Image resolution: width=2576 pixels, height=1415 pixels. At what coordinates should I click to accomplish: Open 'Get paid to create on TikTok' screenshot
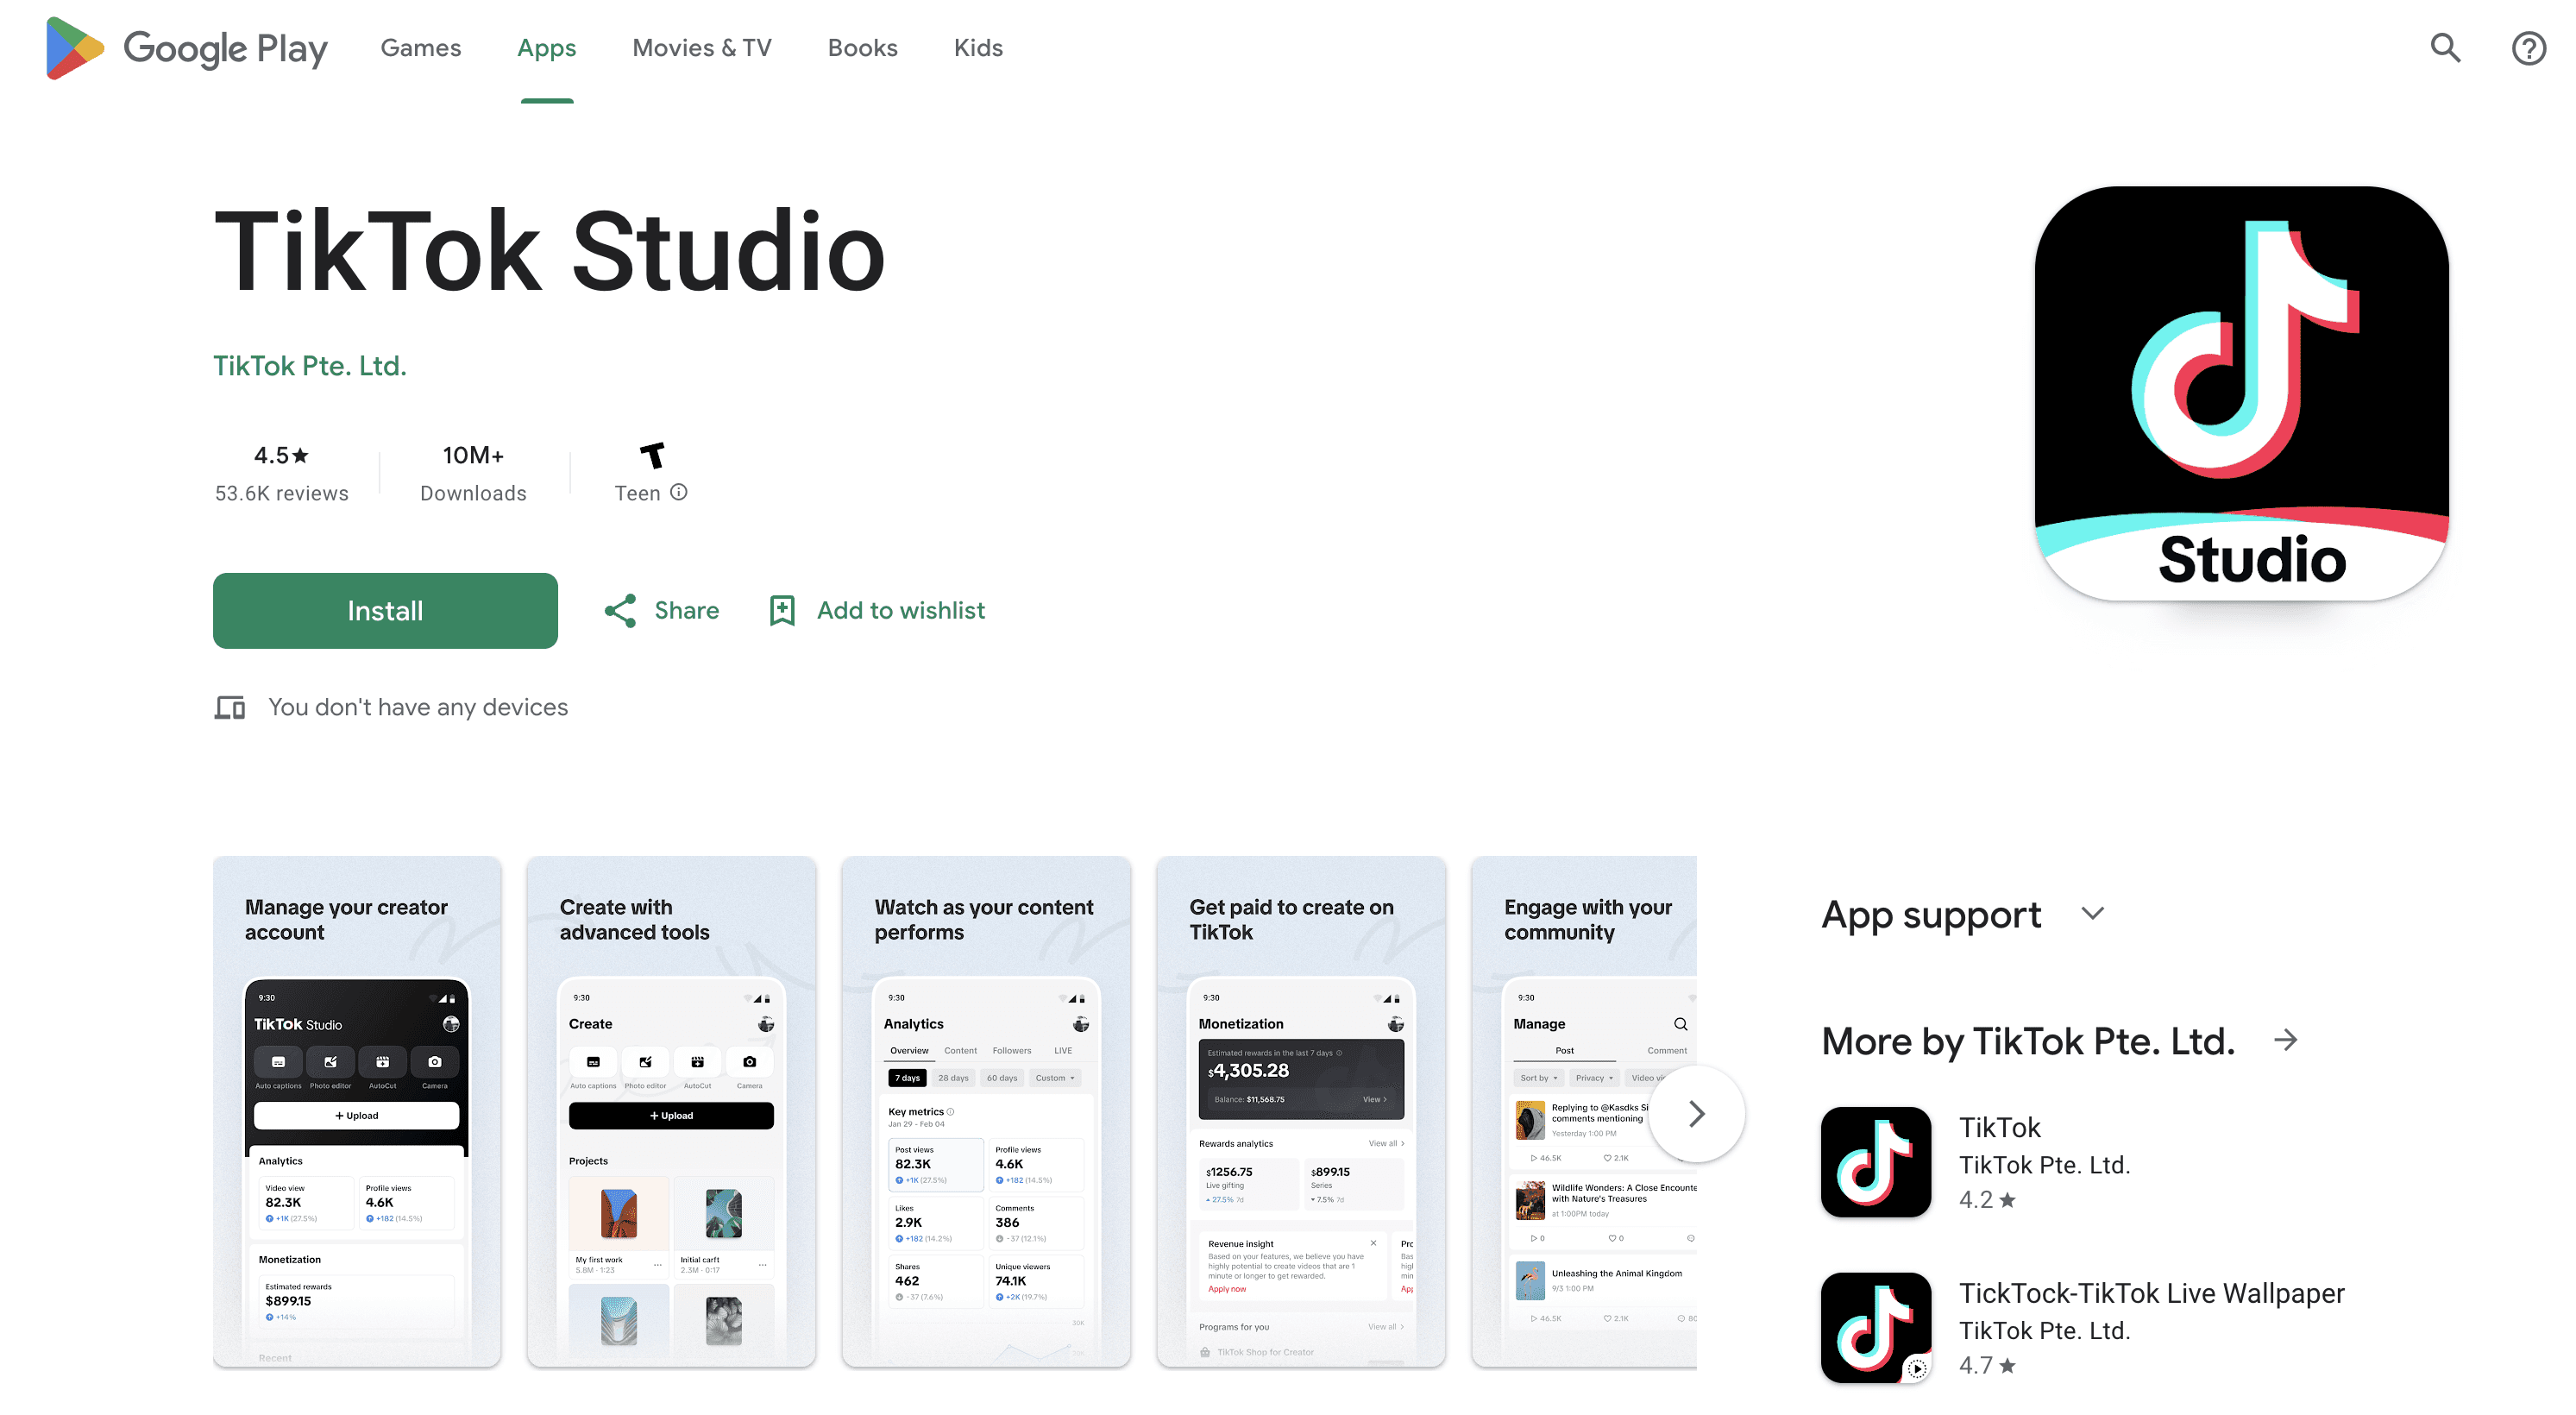[x=1301, y=1111]
